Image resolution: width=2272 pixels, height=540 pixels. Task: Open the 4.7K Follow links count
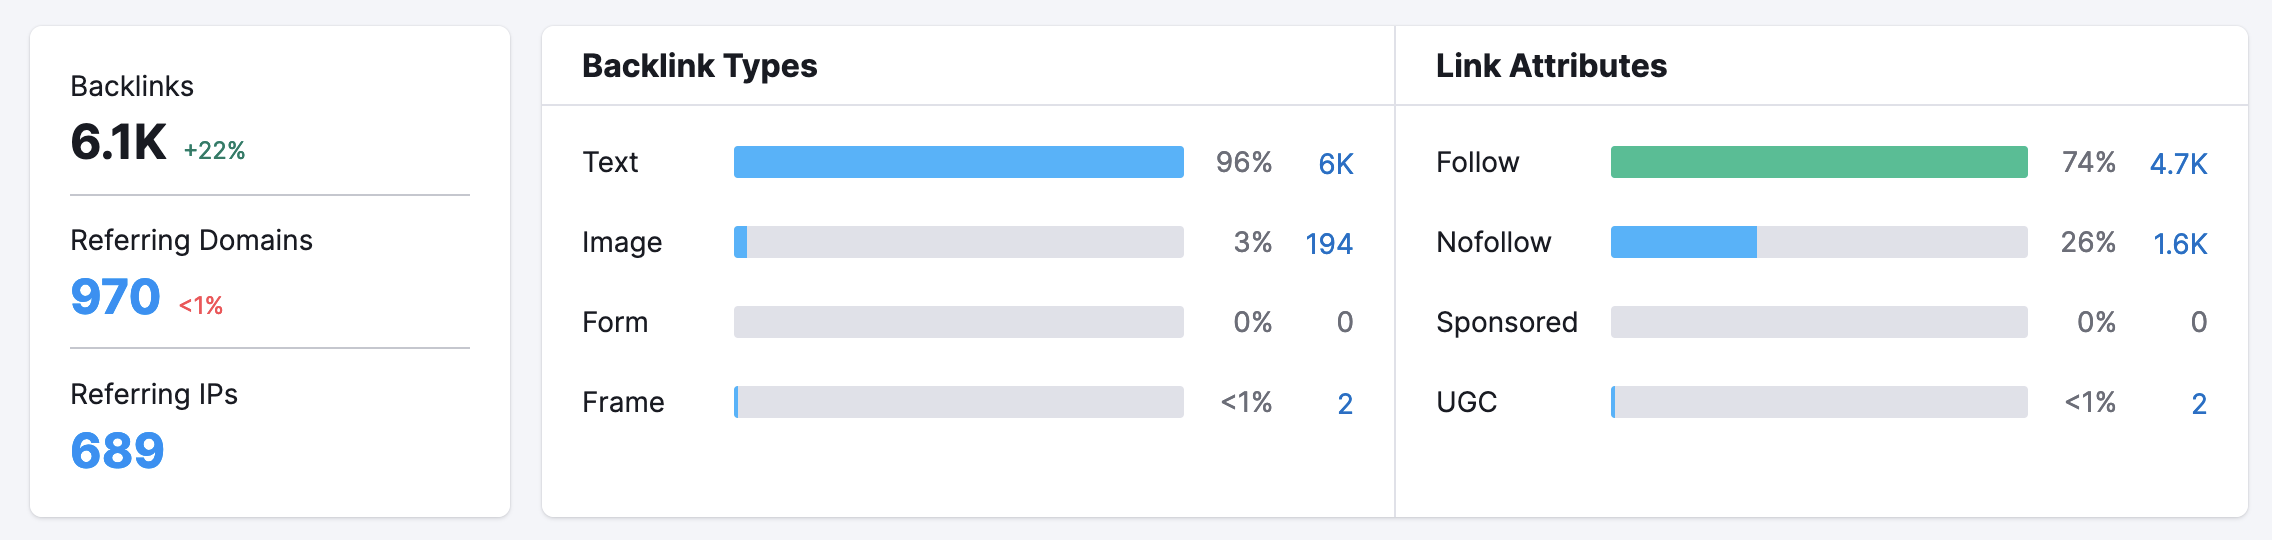(x=2178, y=163)
